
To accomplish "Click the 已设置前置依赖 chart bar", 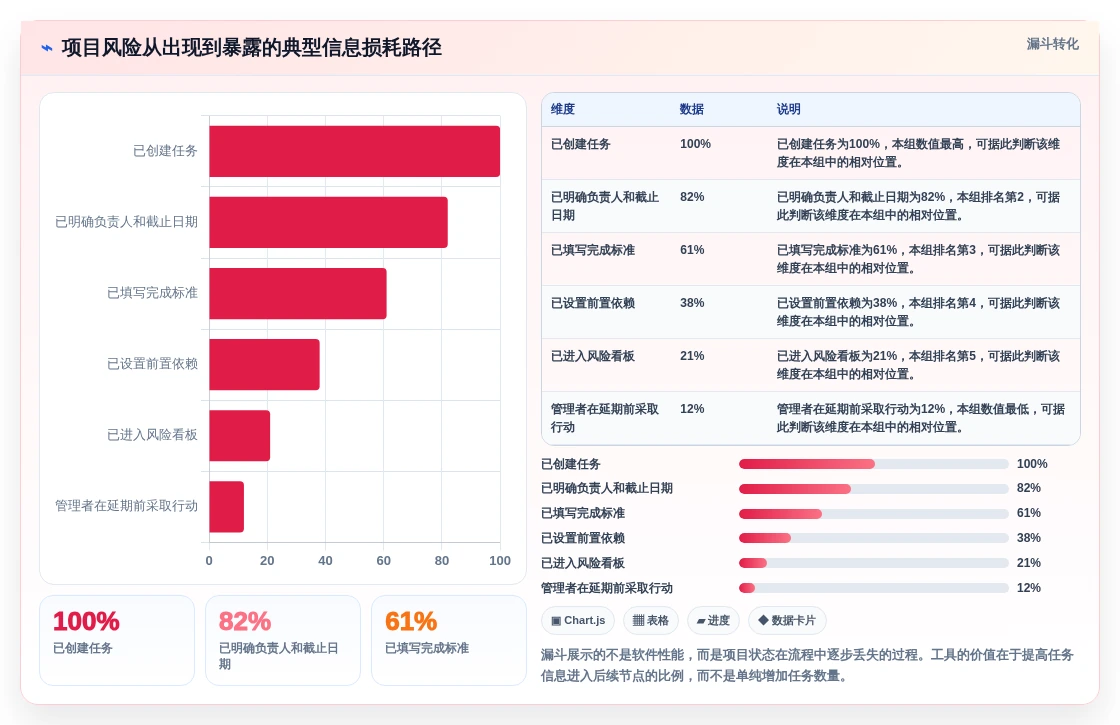I will click(x=264, y=364).
